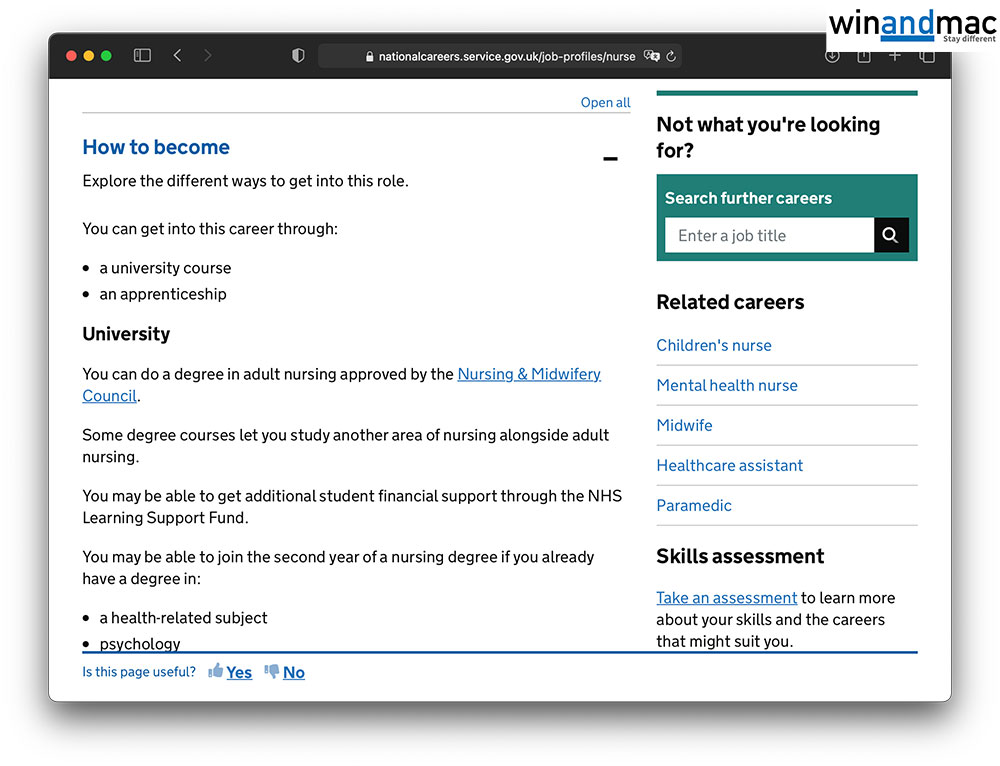Collapse the How to become section
This screenshot has height=766, width=1000.
pos(610,159)
